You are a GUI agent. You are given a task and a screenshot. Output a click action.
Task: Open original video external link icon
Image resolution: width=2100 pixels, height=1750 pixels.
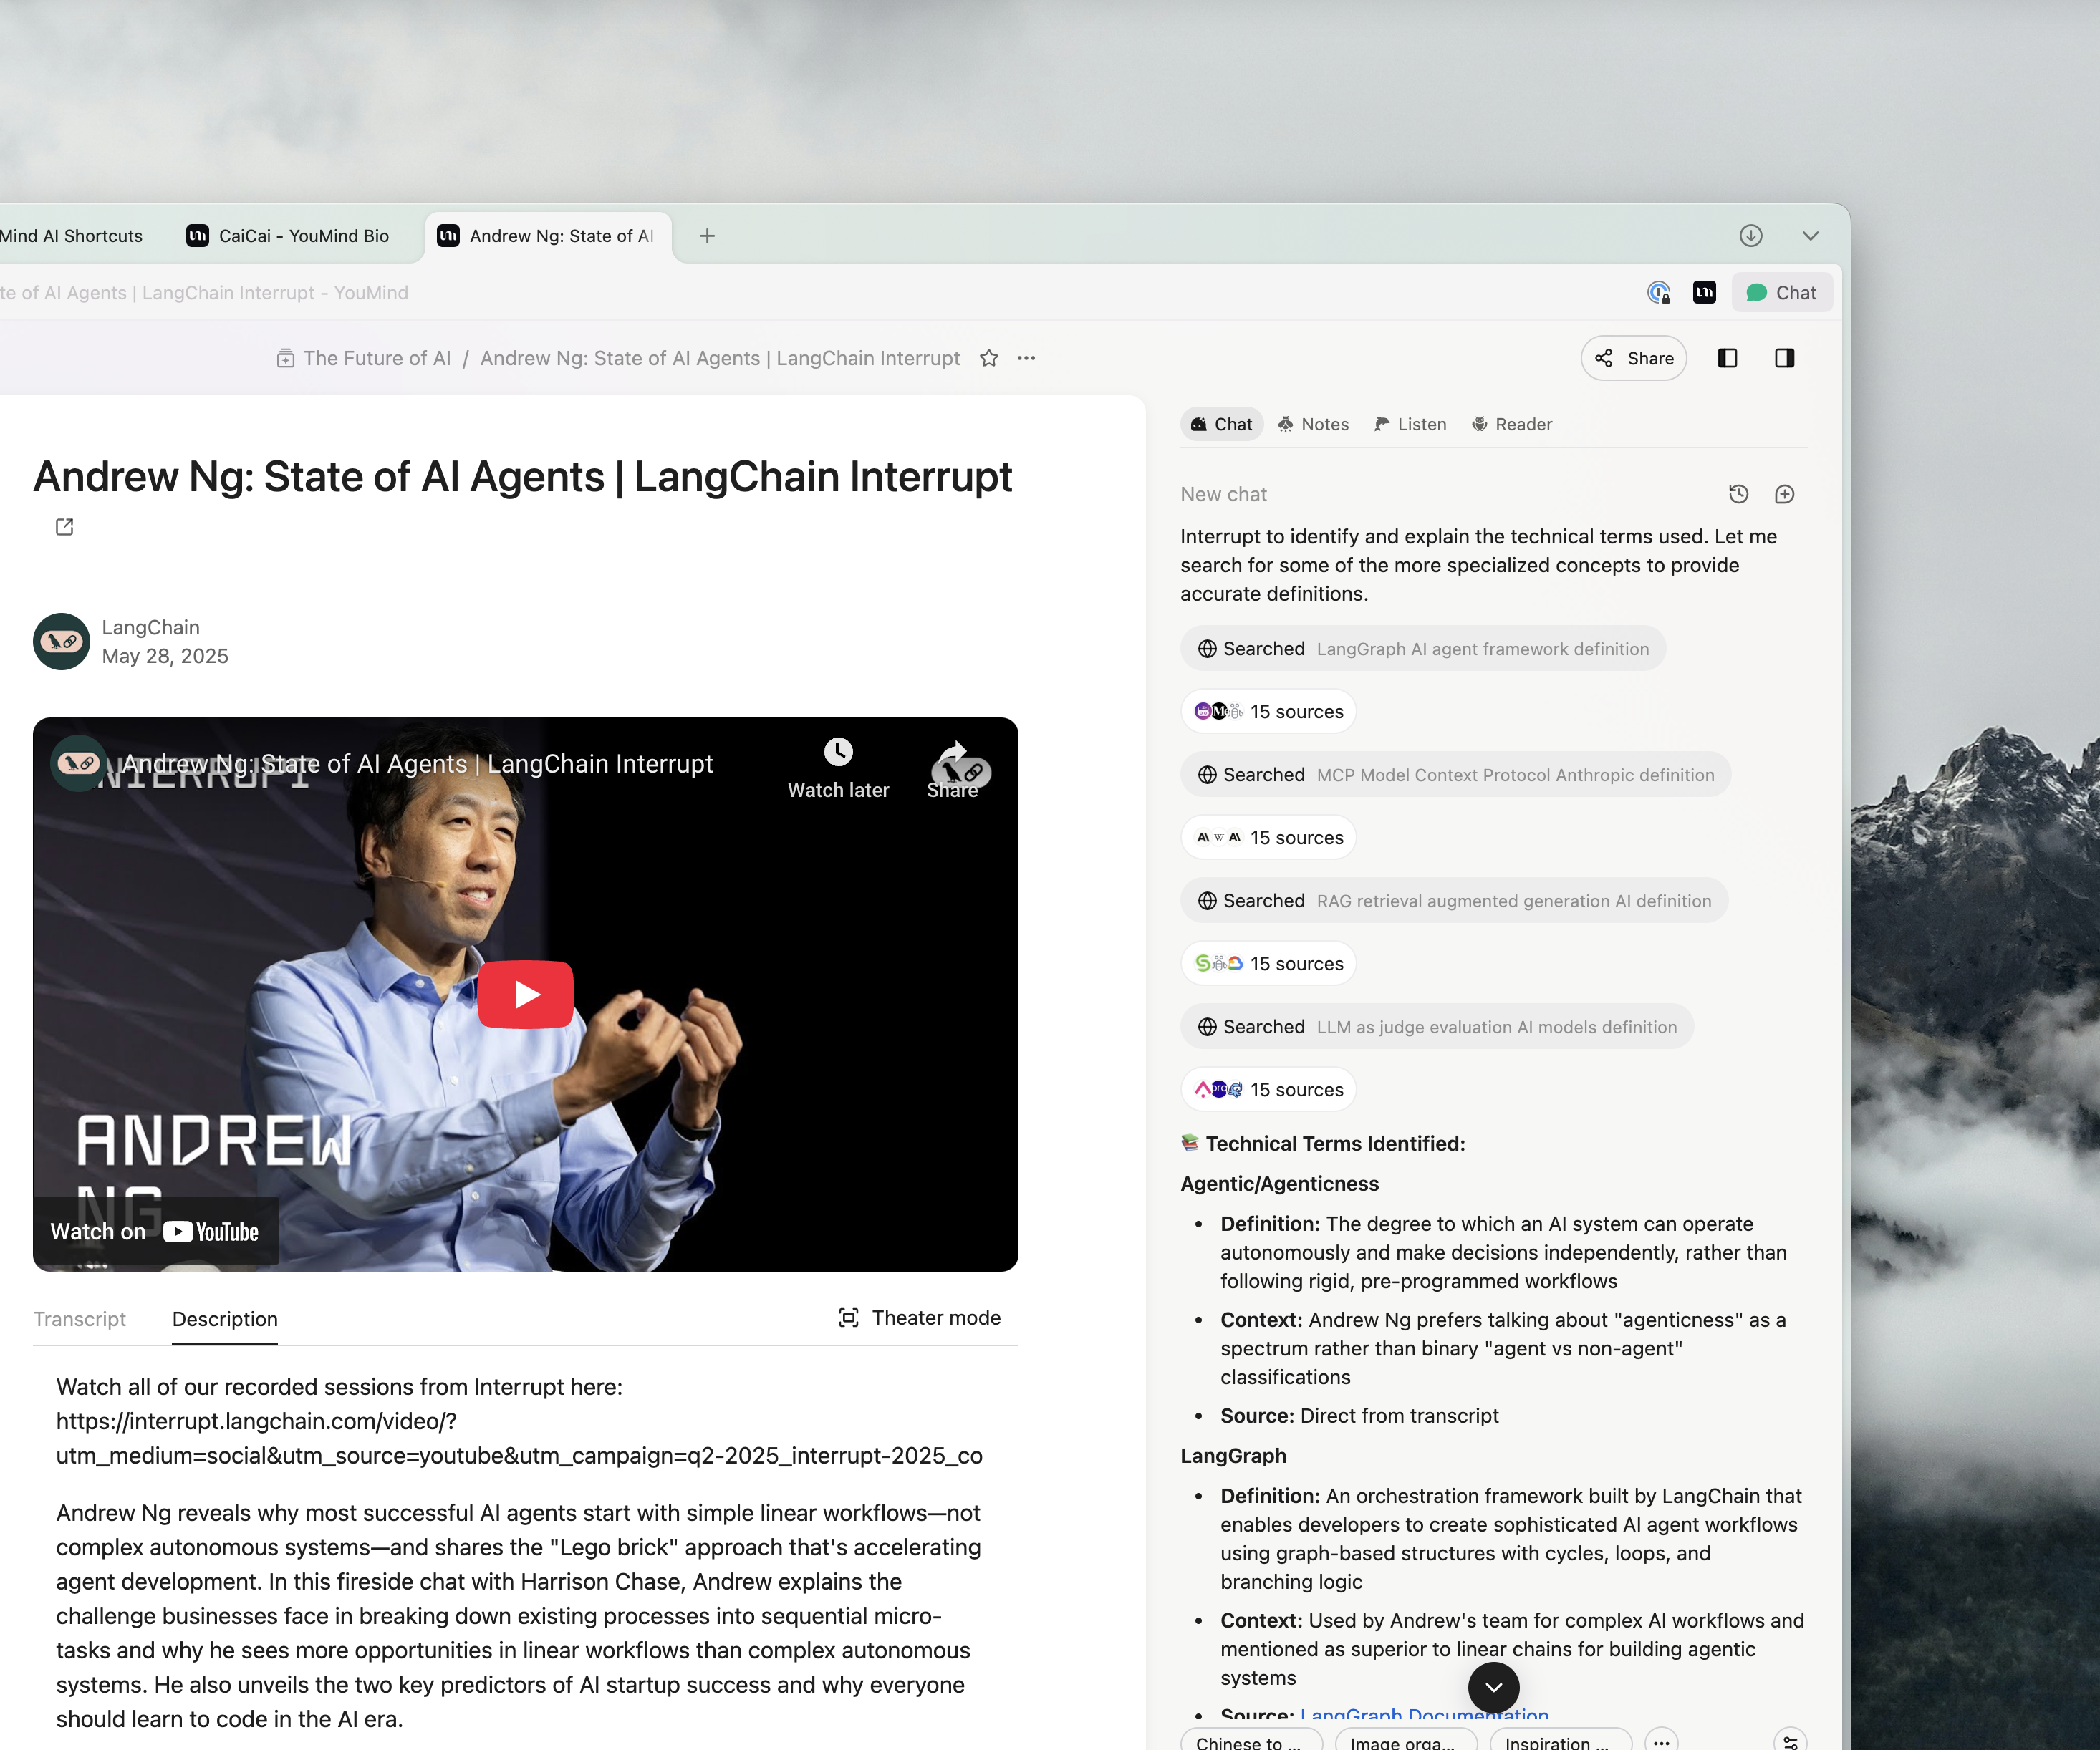pos(65,527)
